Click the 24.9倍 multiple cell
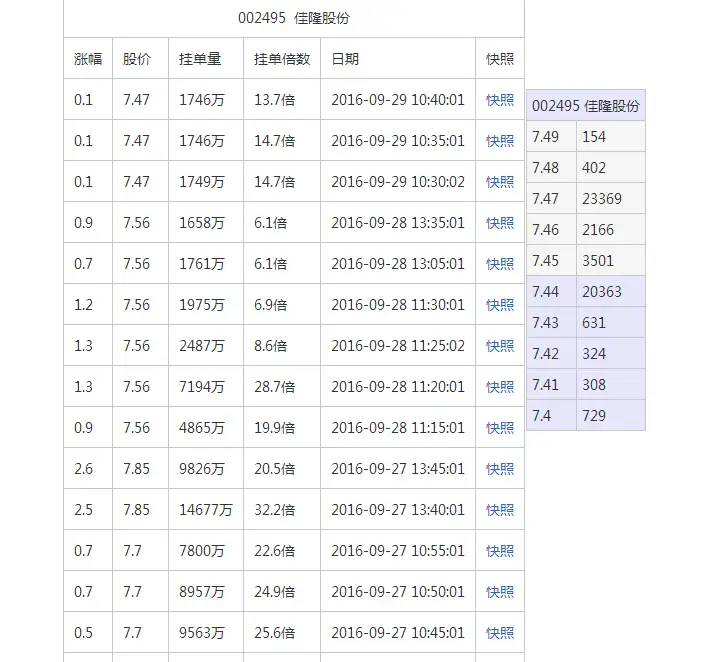This screenshot has height=662, width=713. pos(282,592)
